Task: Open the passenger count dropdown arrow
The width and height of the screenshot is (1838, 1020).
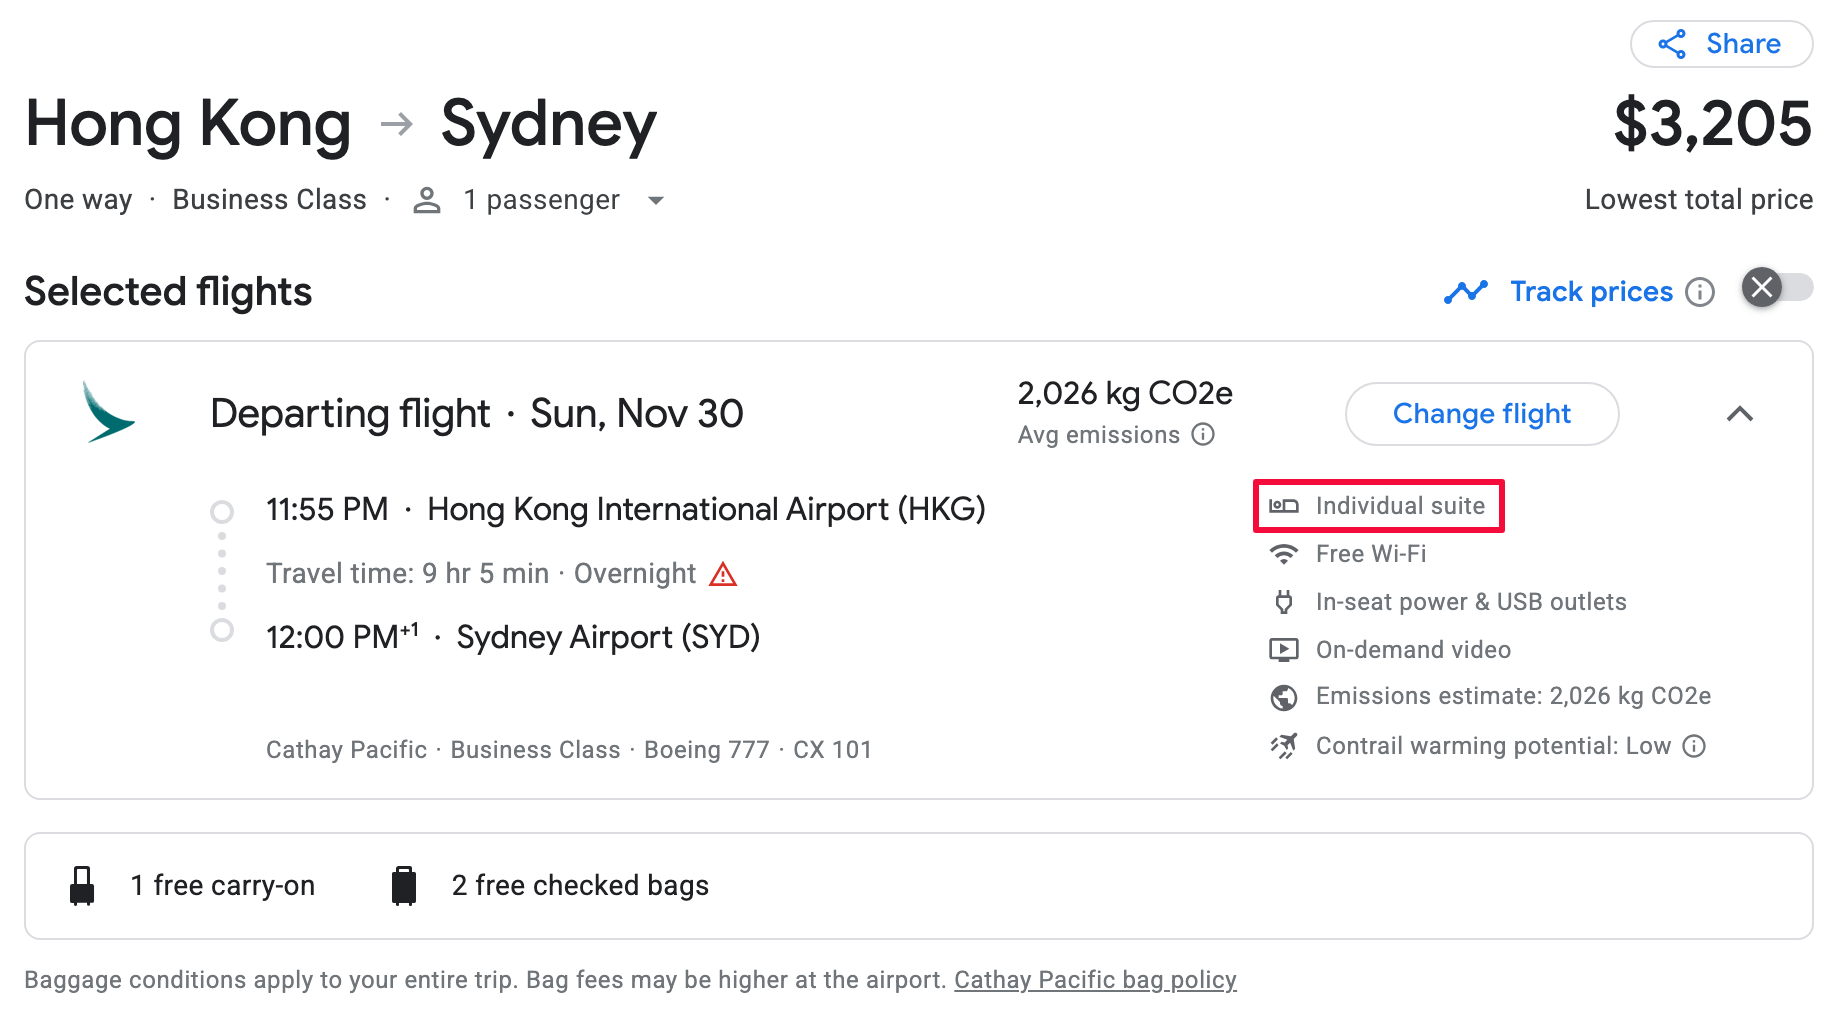Action: 656,200
